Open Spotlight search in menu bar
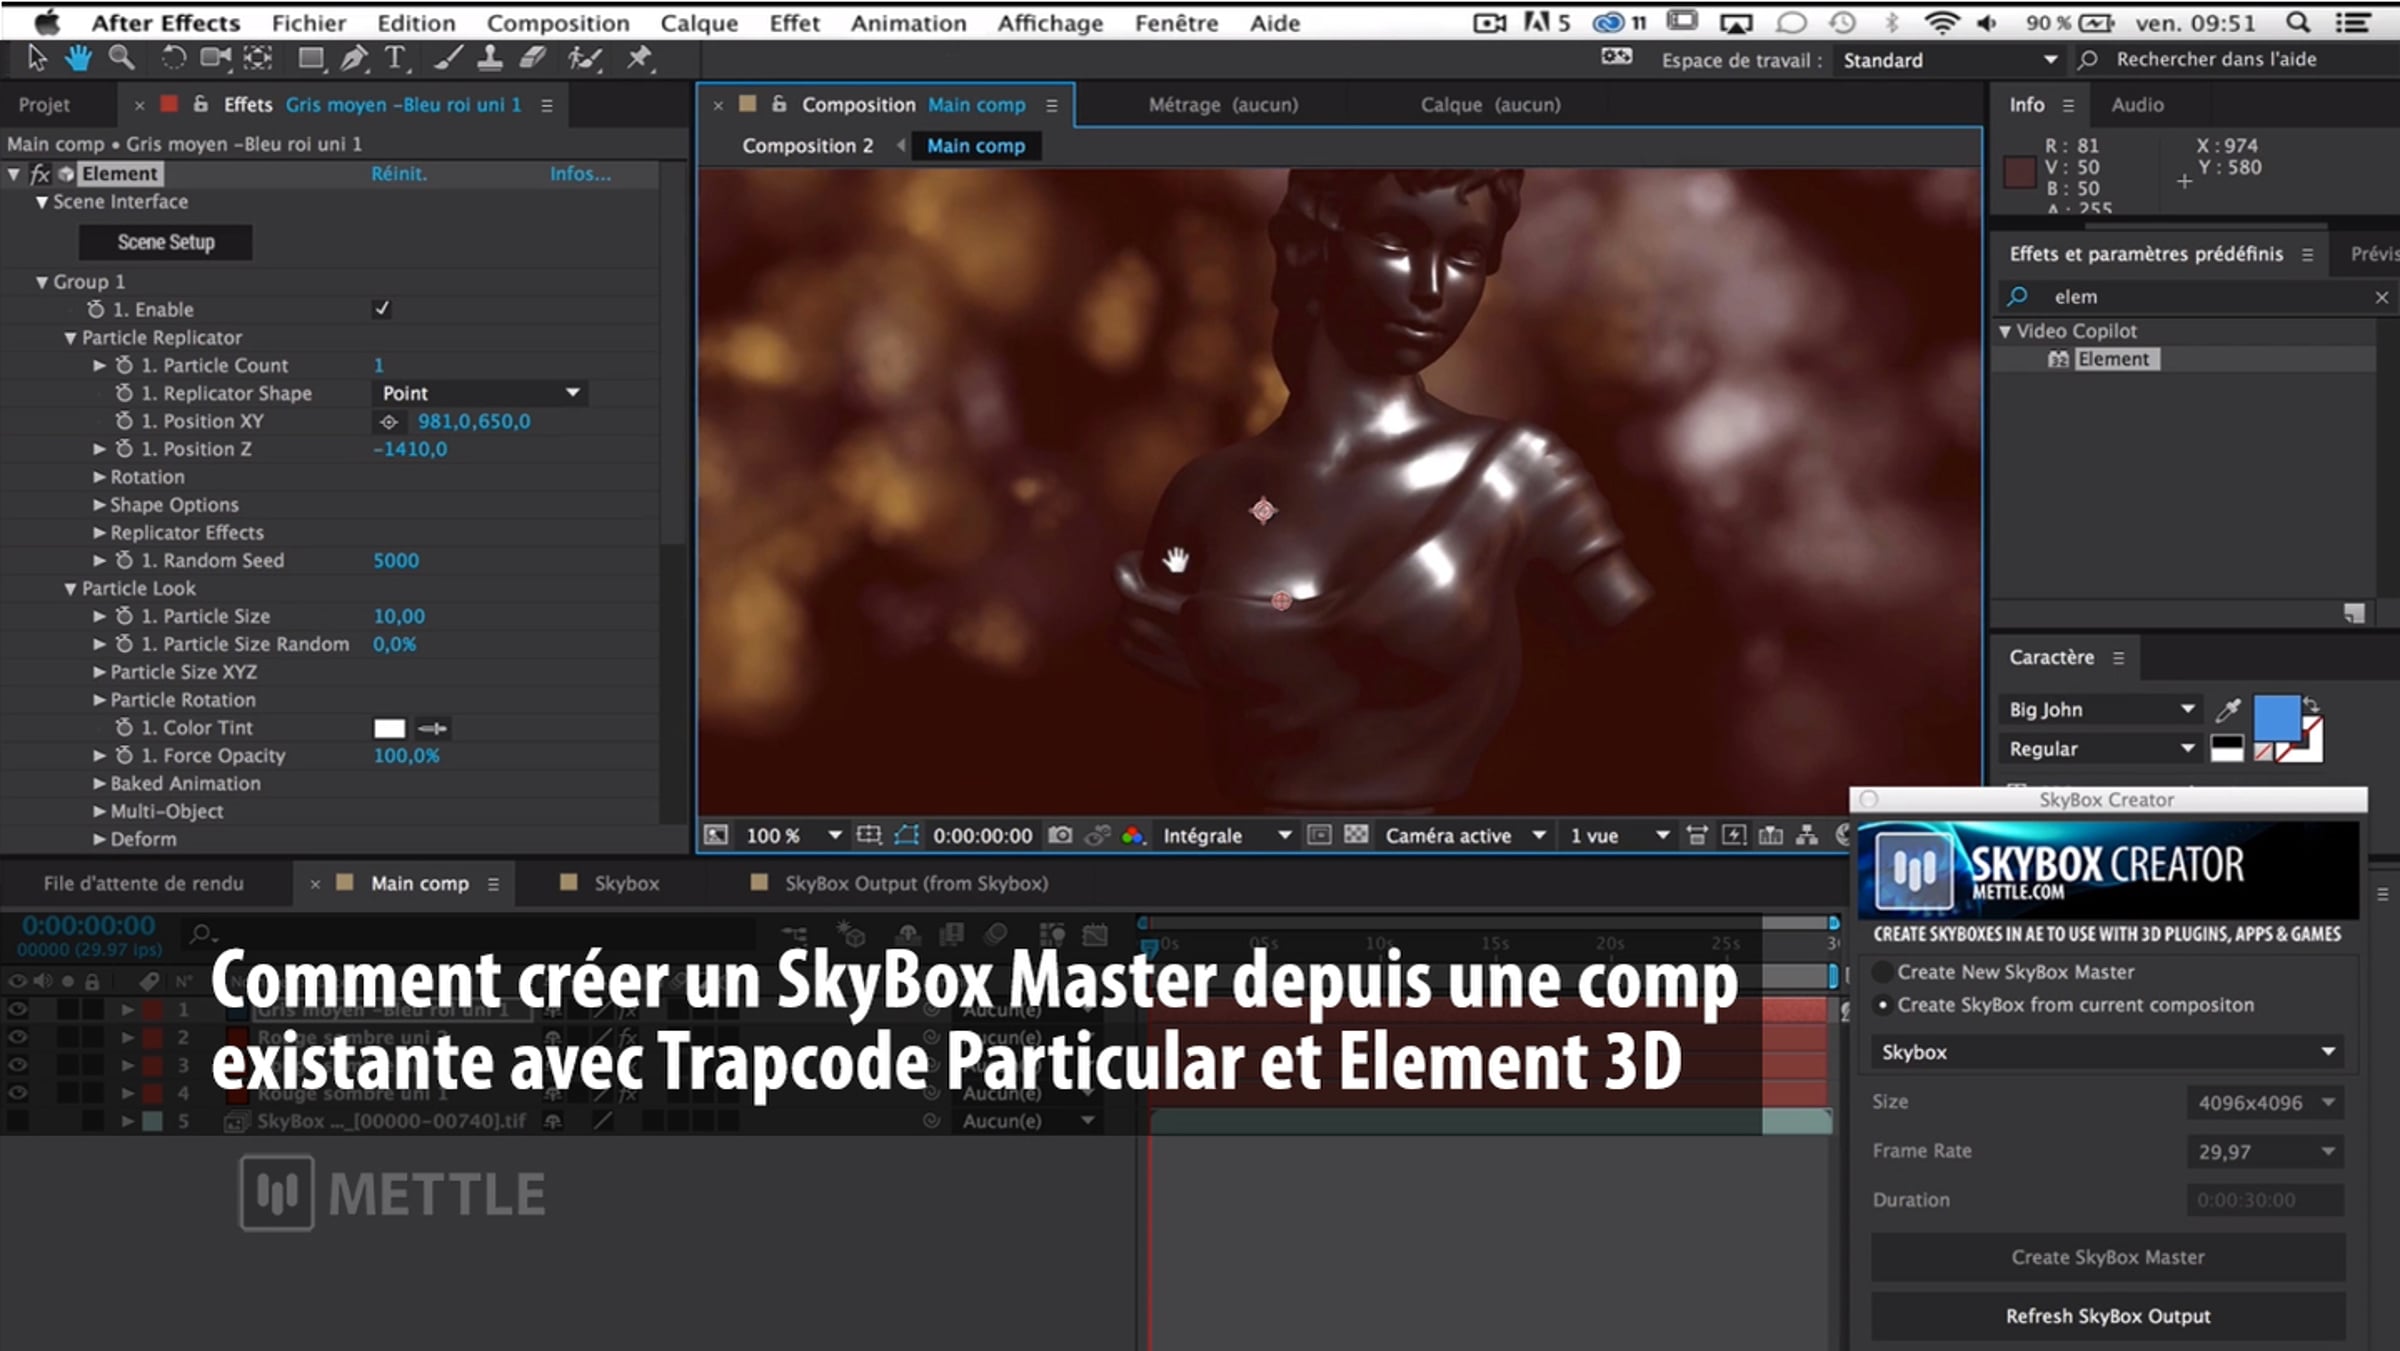The height and width of the screenshot is (1351, 2400). tap(2298, 22)
